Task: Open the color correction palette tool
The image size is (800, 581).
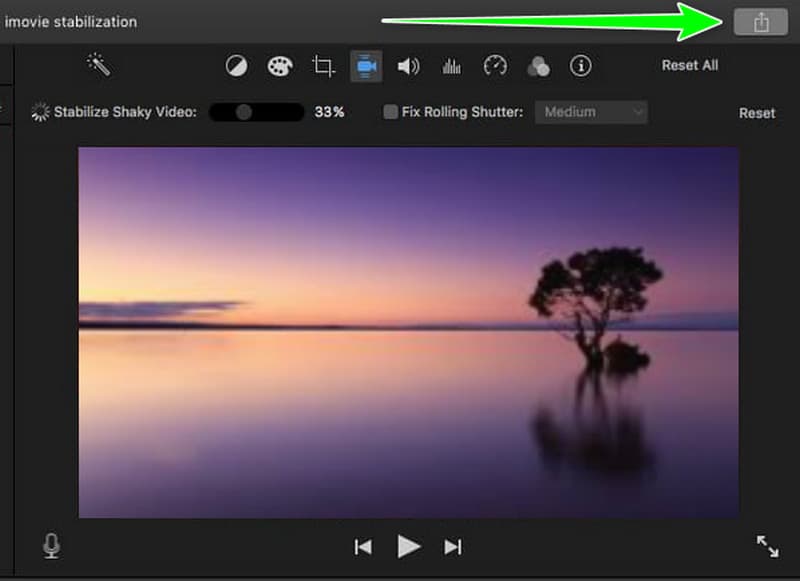Action: (x=279, y=66)
